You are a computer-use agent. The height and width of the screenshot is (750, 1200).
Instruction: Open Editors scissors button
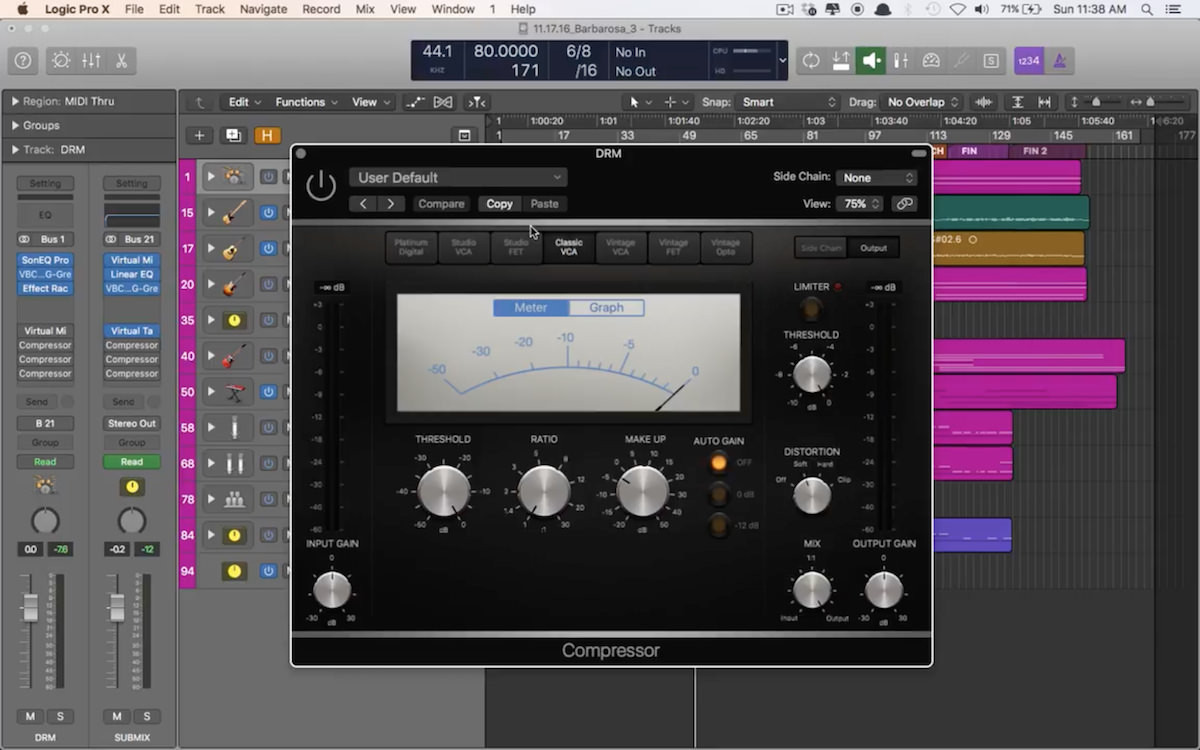pos(121,60)
